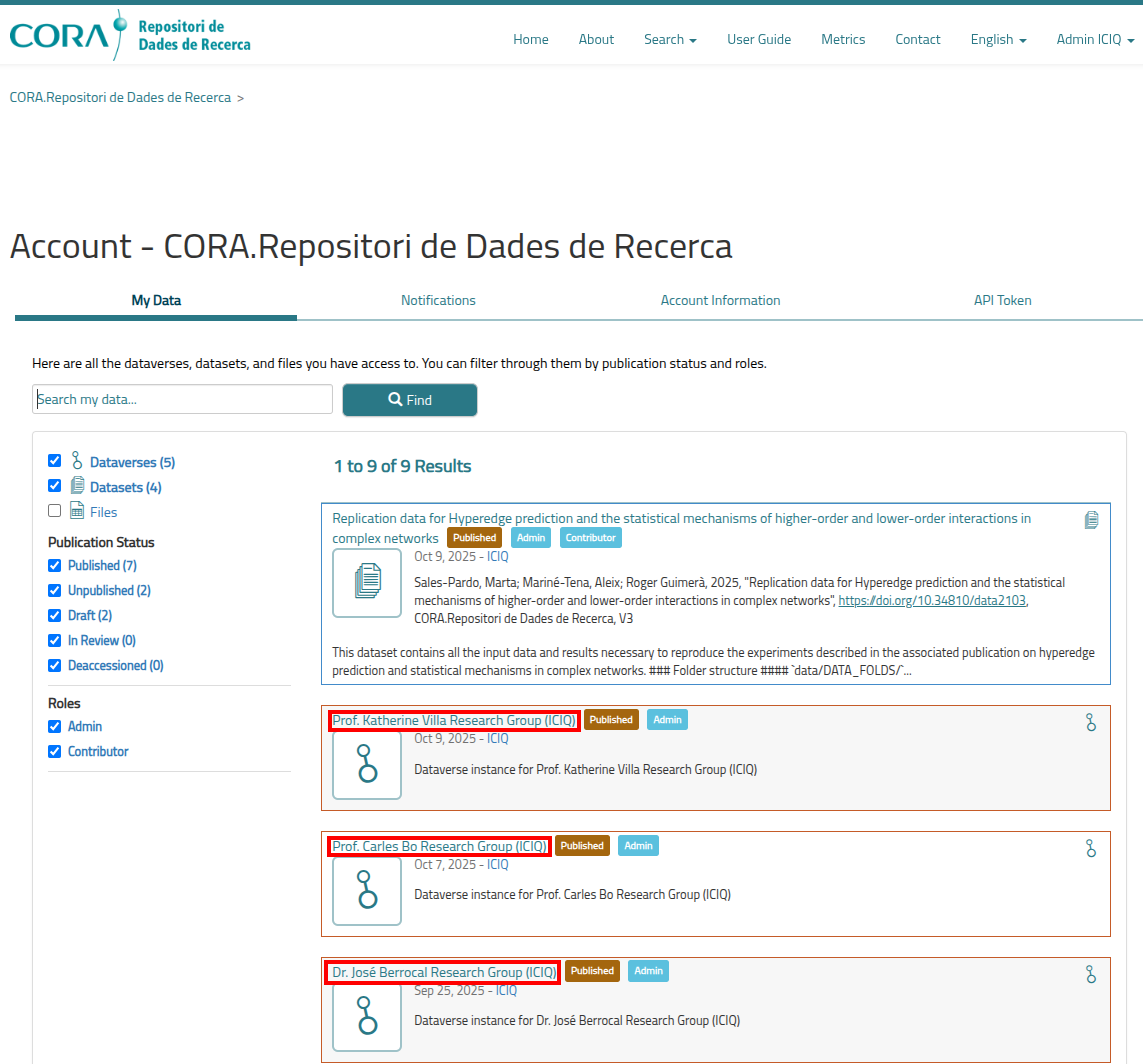The width and height of the screenshot is (1143, 1064).
Task: Switch to the Notifications tab
Action: click(x=438, y=300)
